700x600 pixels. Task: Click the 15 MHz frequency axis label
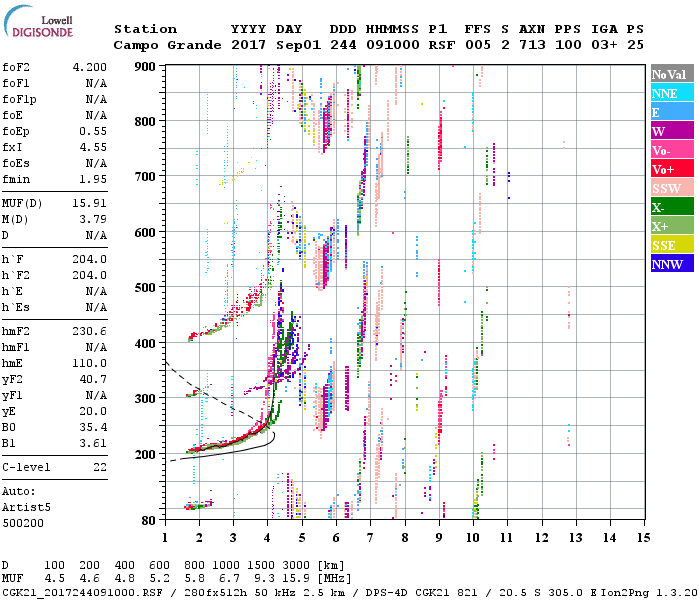pos(643,538)
